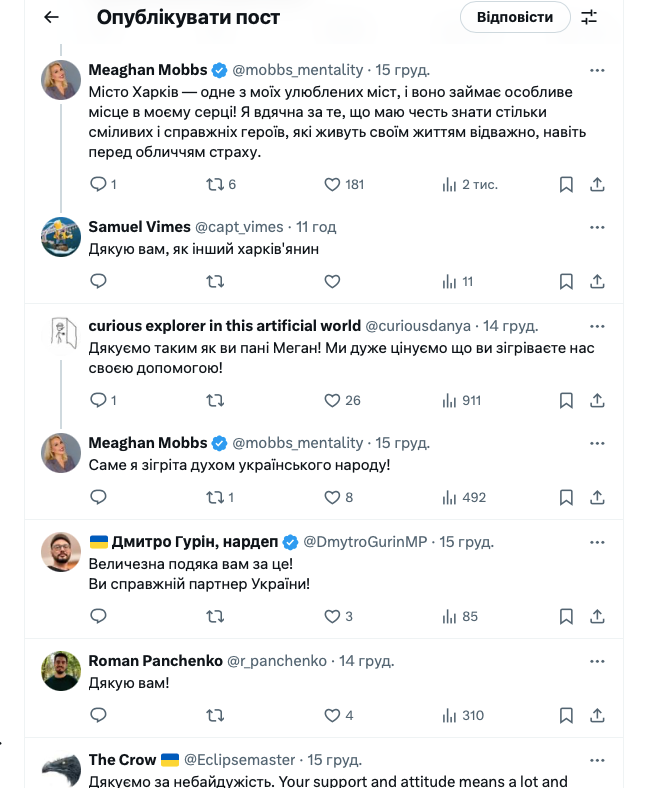Share Roman Panchenko's reply
645x788 pixels.
click(x=597, y=715)
